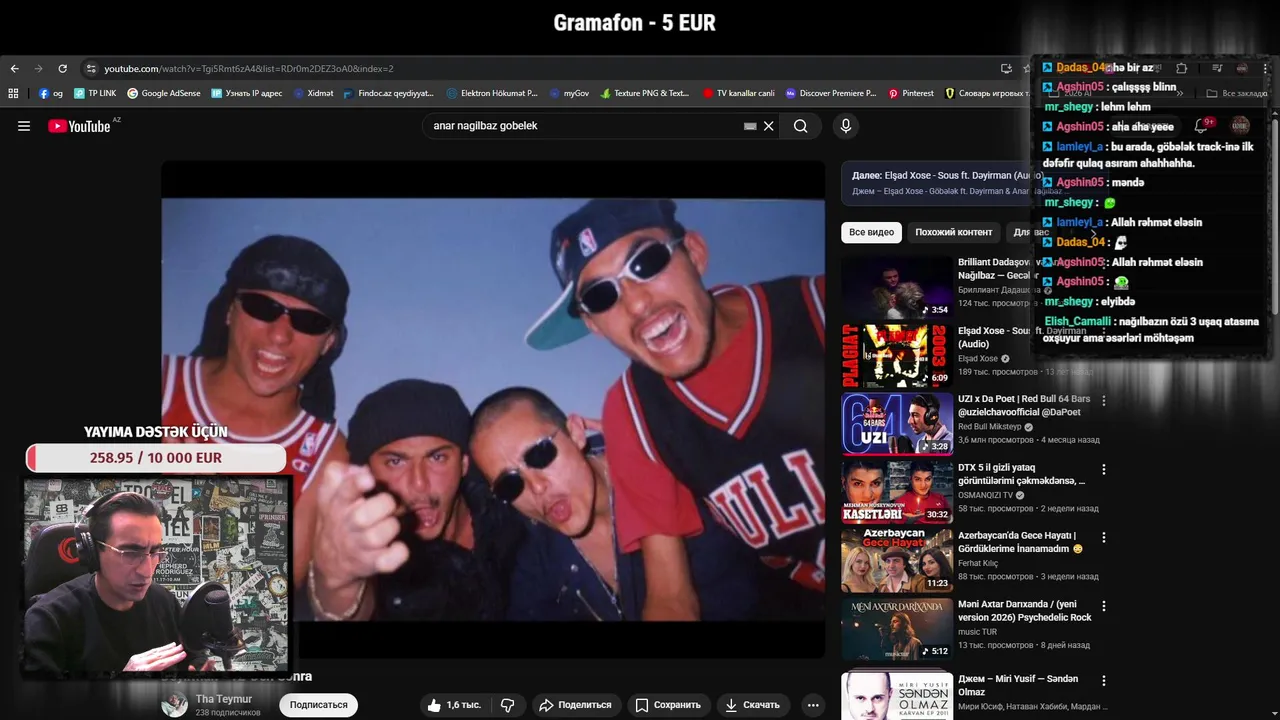Open three-dot menu for UZI x Da Poet video
The height and width of the screenshot is (720, 1280).
(x=1104, y=401)
